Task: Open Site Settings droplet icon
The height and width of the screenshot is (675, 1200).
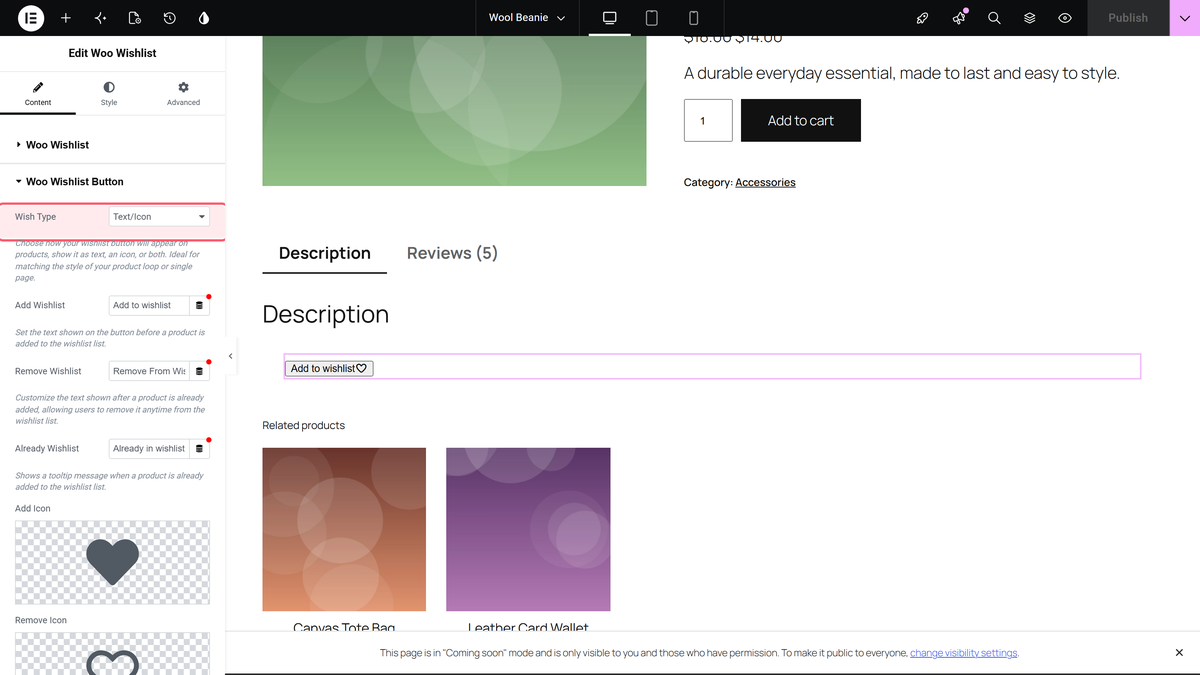Action: click(204, 18)
